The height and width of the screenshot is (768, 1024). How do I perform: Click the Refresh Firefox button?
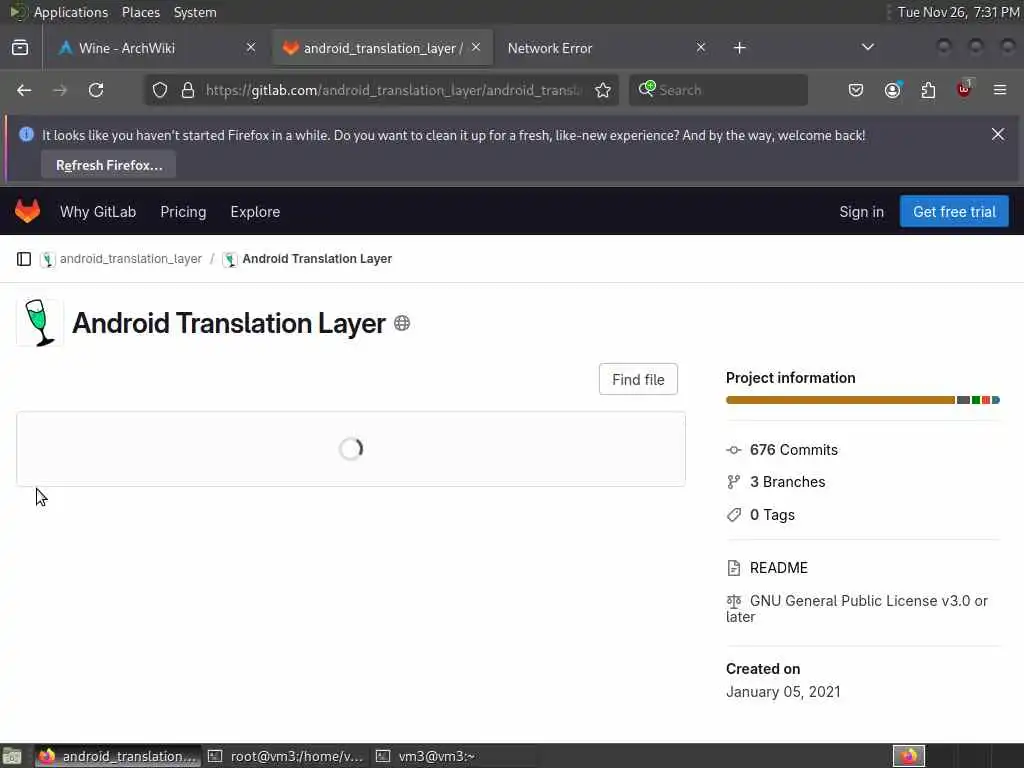[109, 165]
